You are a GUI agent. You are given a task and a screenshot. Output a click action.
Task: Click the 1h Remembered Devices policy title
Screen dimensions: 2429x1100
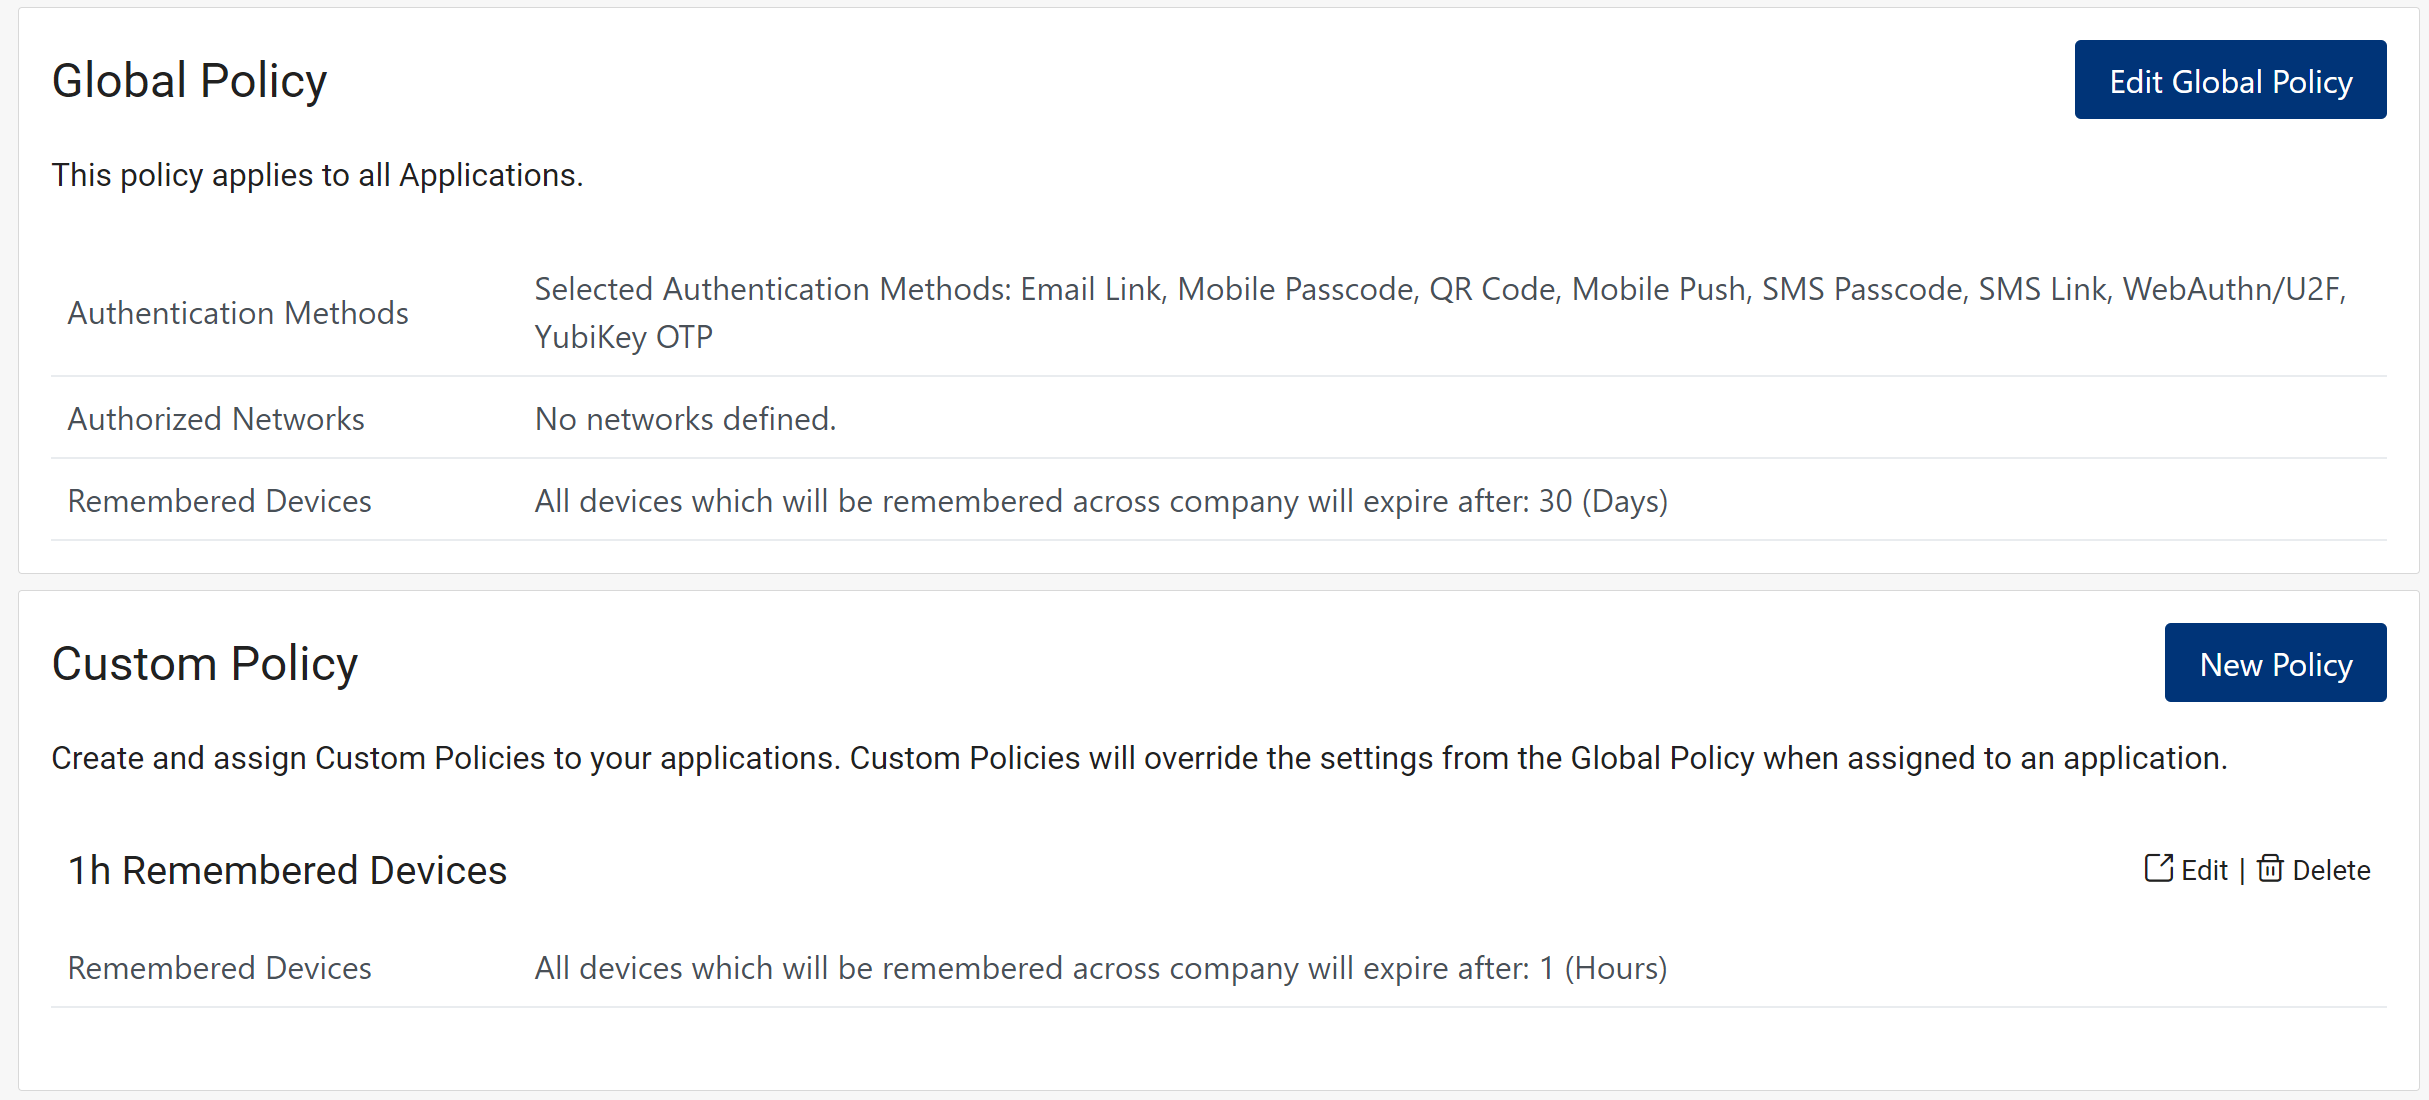click(287, 870)
